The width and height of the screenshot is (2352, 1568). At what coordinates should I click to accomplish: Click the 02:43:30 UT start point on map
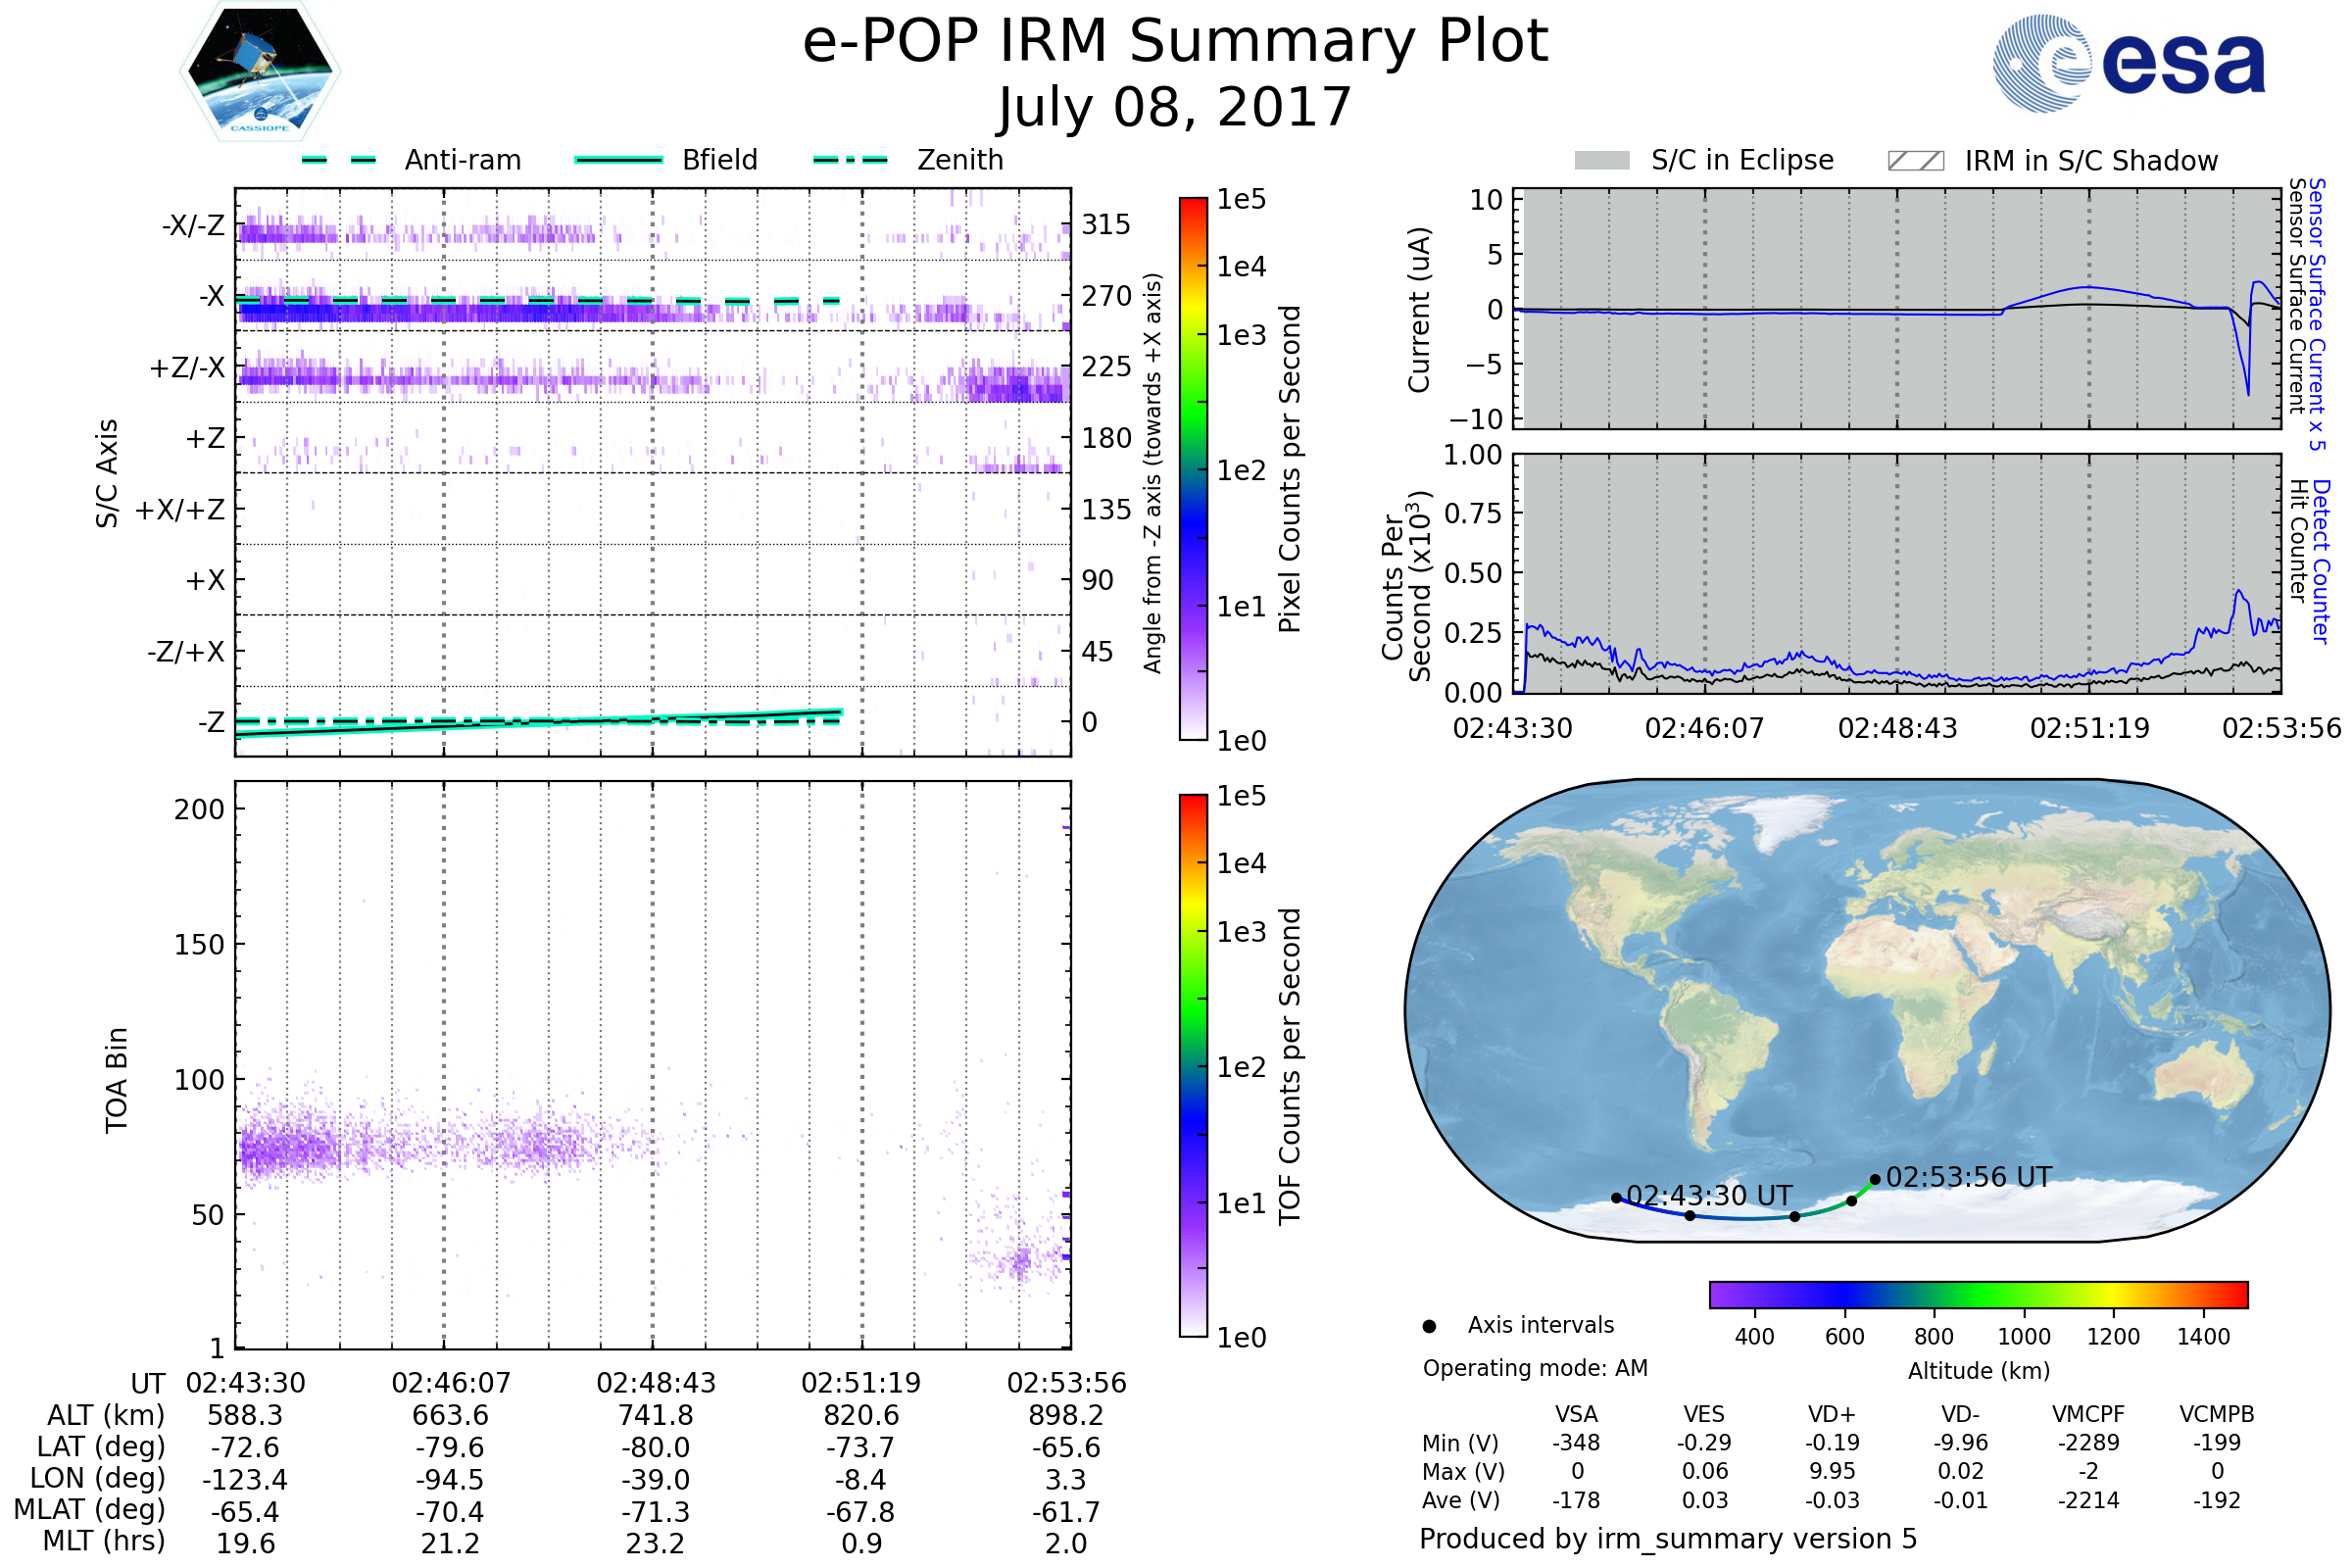[x=1617, y=1198]
